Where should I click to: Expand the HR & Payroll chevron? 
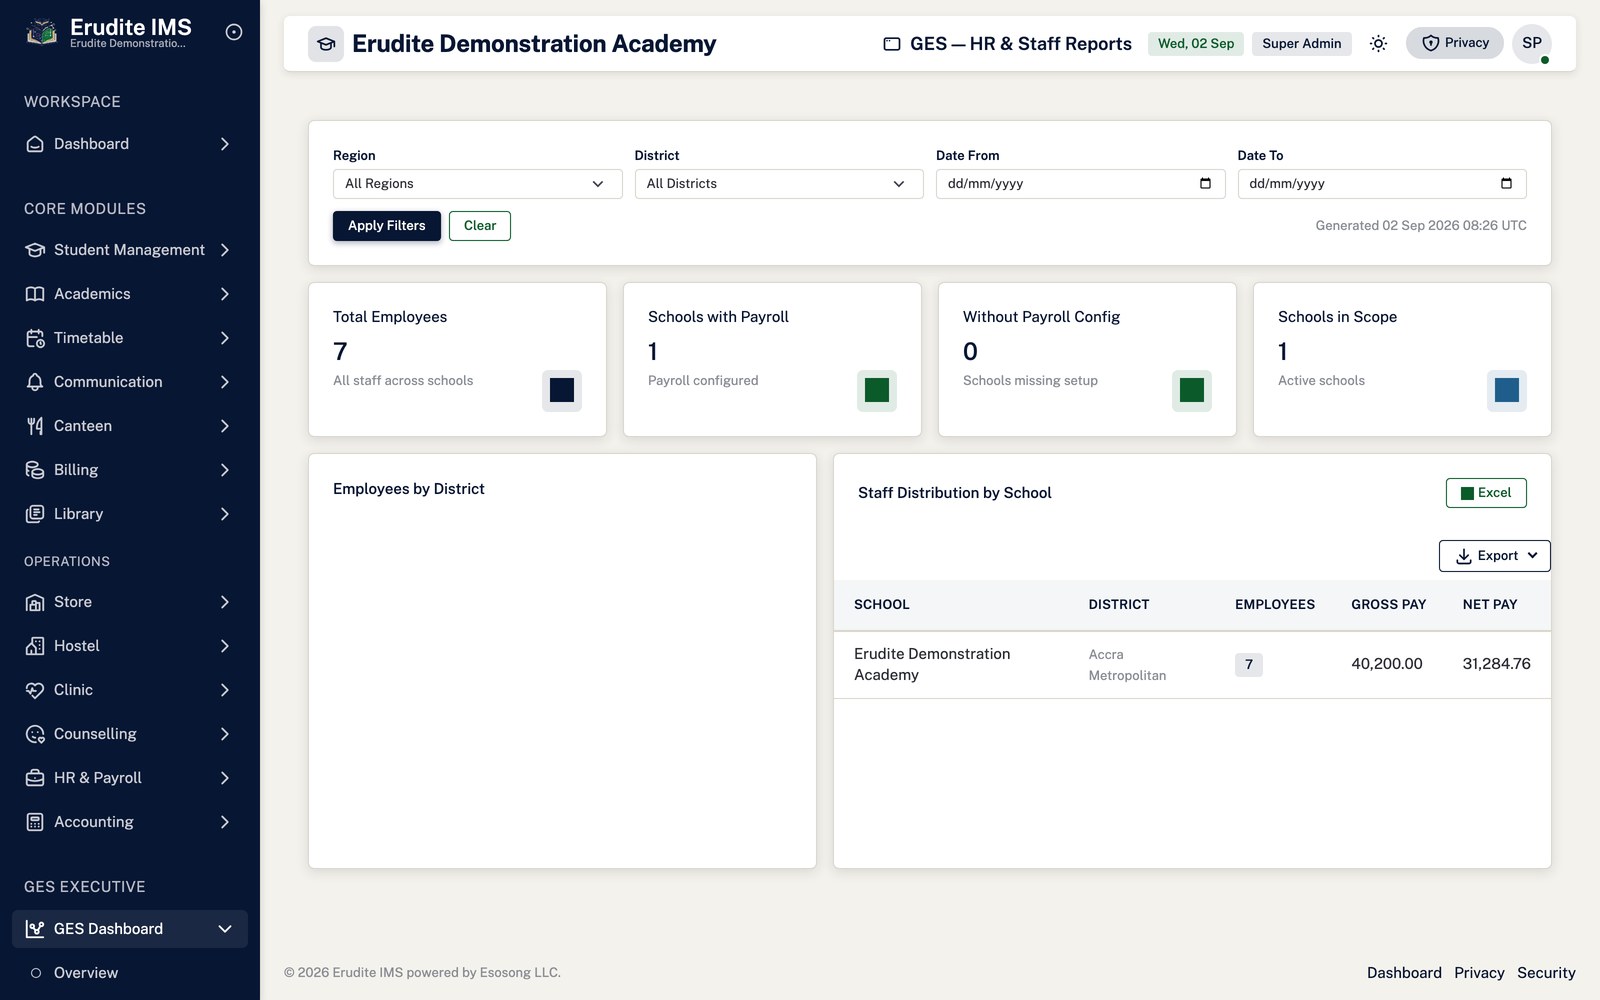point(225,778)
